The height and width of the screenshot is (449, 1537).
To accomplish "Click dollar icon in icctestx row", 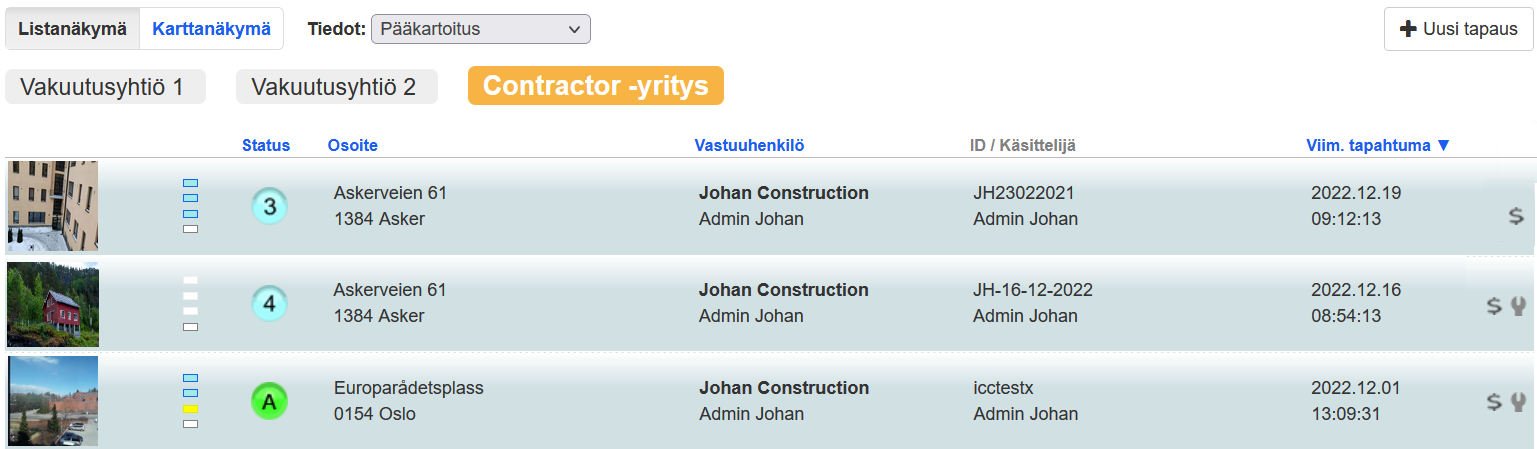I will tap(1494, 402).
